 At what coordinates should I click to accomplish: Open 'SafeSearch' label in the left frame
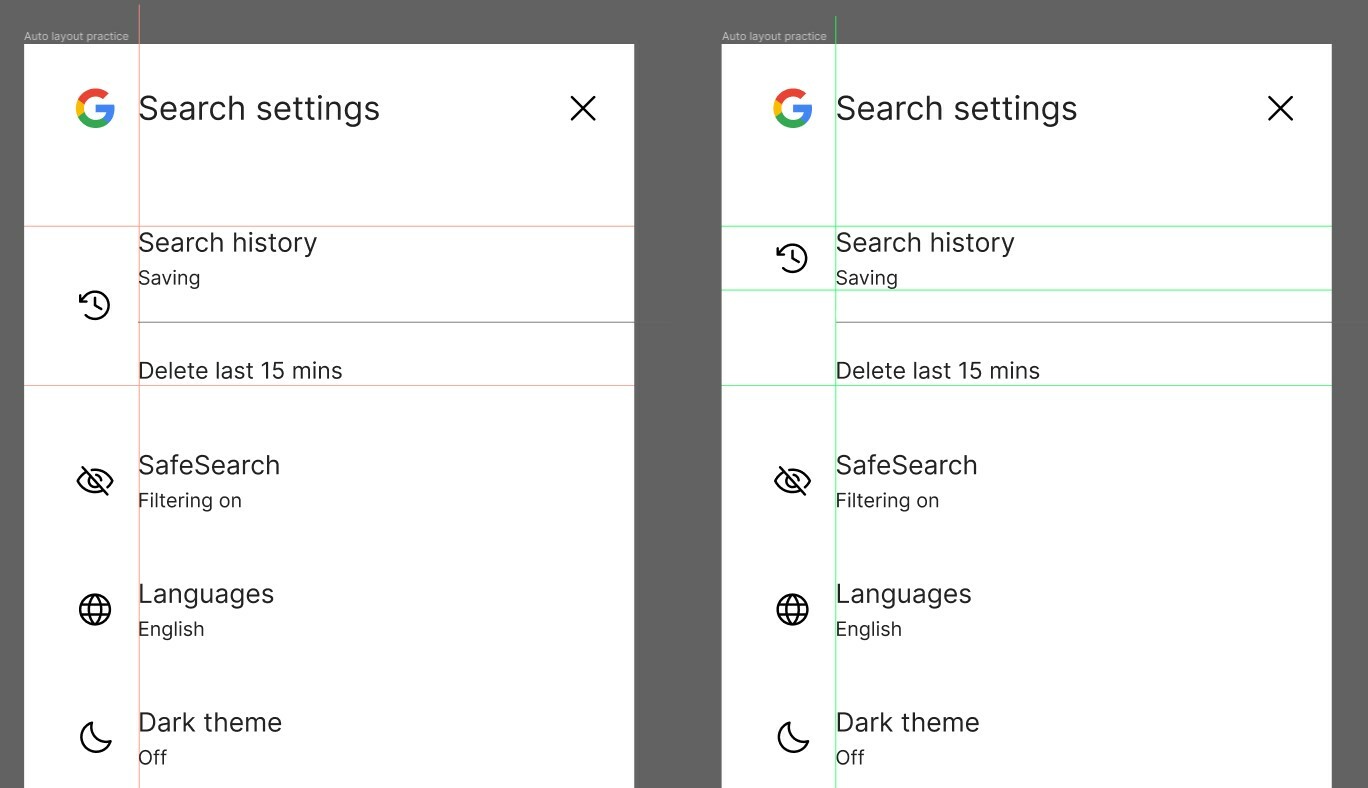[209, 465]
